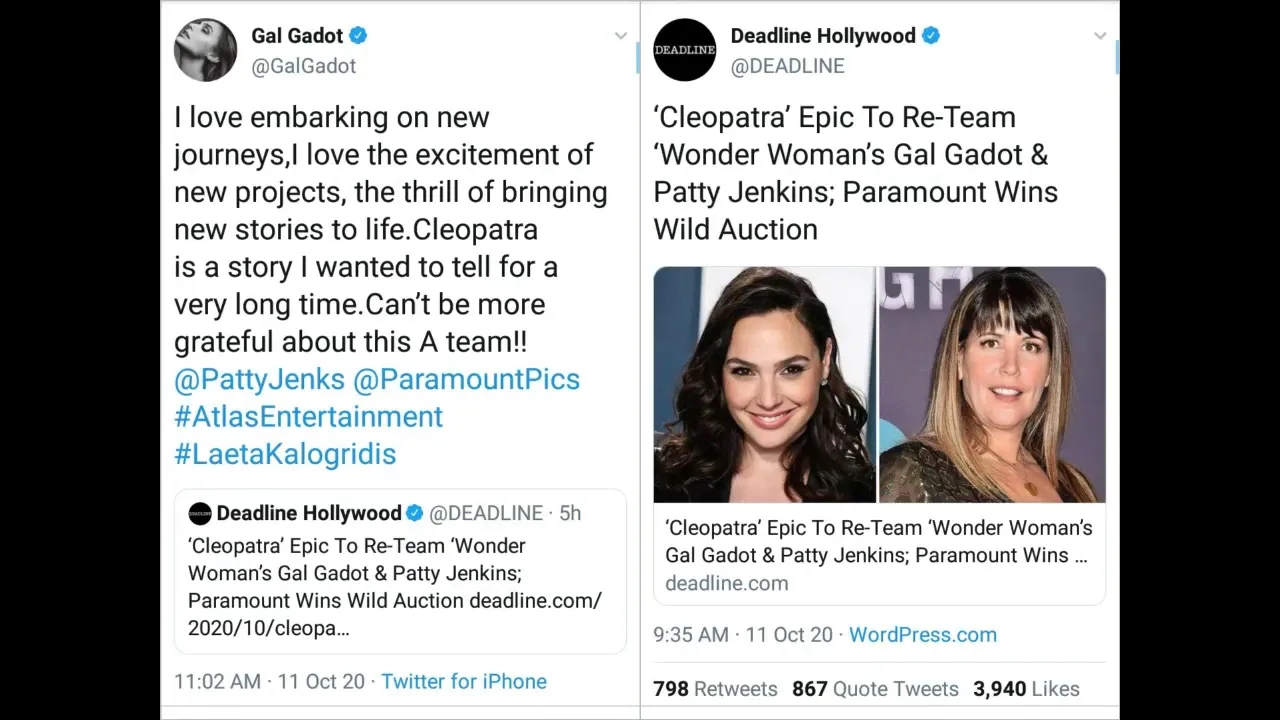Open Twitter for iPhone source link
This screenshot has height=720, width=1280.
pos(464,681)
